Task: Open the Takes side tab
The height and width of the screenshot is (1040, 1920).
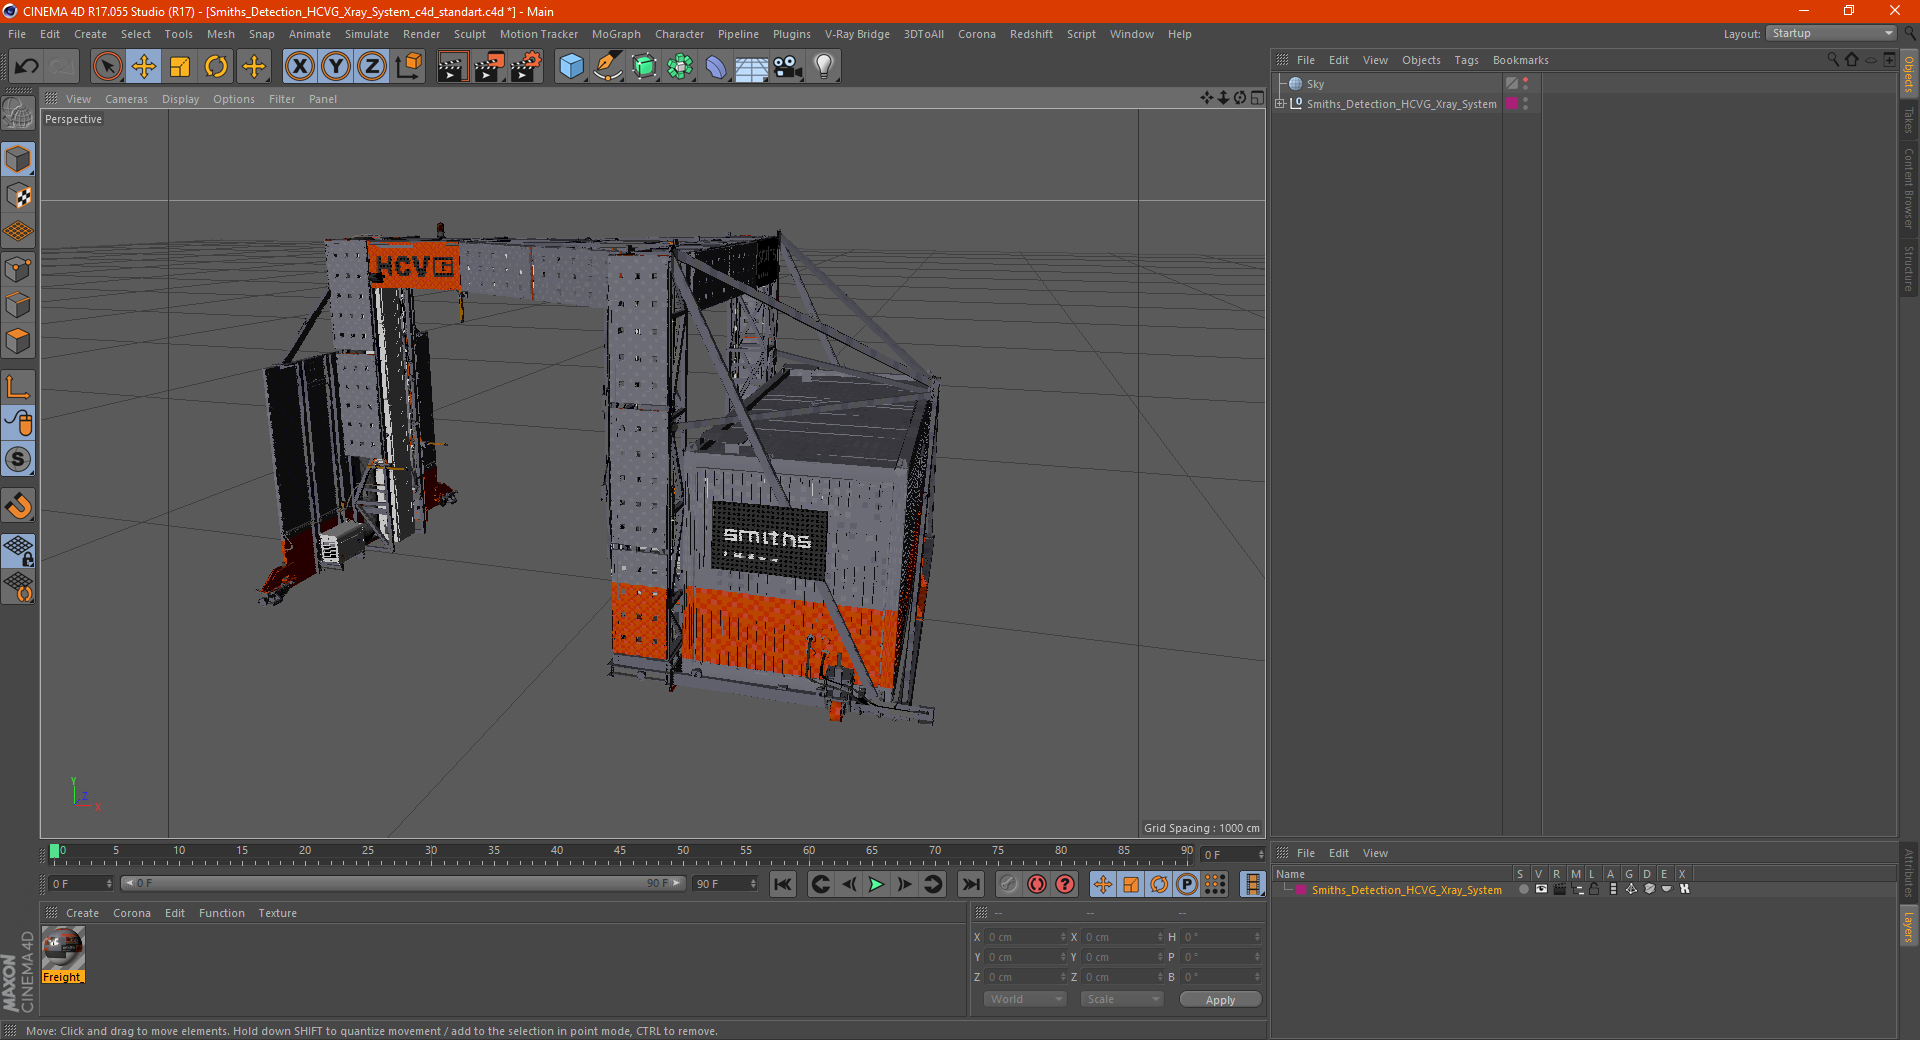Action: 1908,121
